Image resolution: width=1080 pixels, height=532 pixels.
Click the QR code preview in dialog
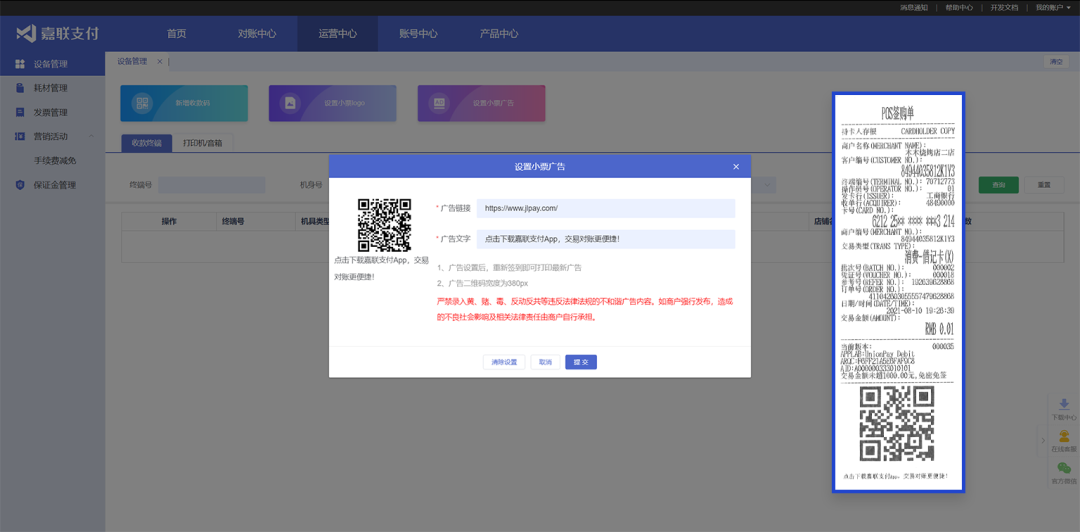384,225
